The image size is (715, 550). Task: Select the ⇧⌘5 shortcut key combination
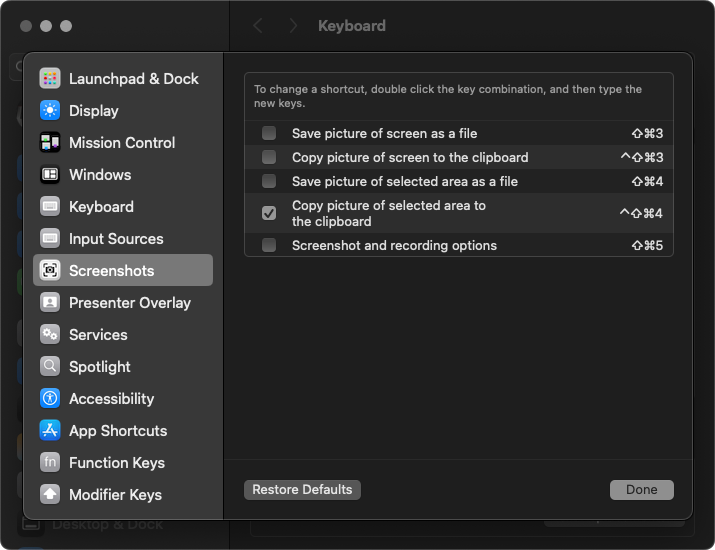click(647, 245)
